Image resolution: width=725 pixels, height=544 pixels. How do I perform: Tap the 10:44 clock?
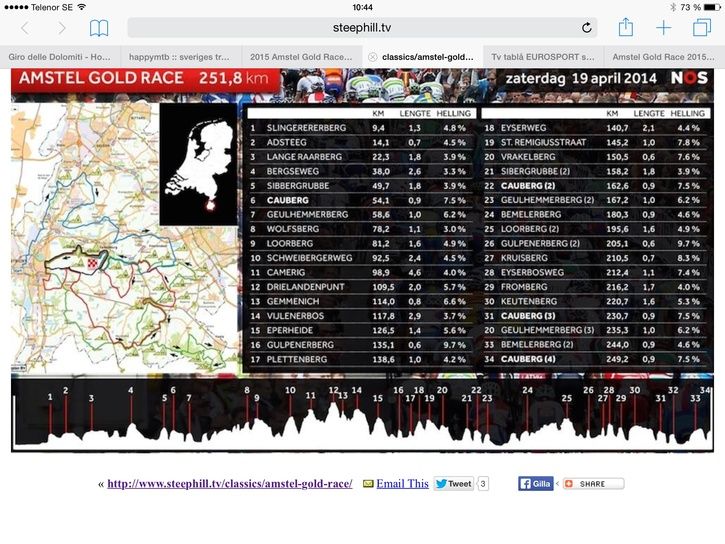(362, 7)
